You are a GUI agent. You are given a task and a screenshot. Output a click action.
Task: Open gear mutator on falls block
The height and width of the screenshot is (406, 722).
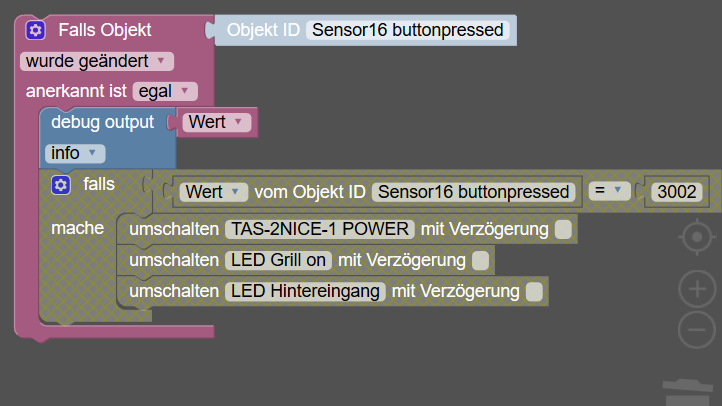point(61,185)
